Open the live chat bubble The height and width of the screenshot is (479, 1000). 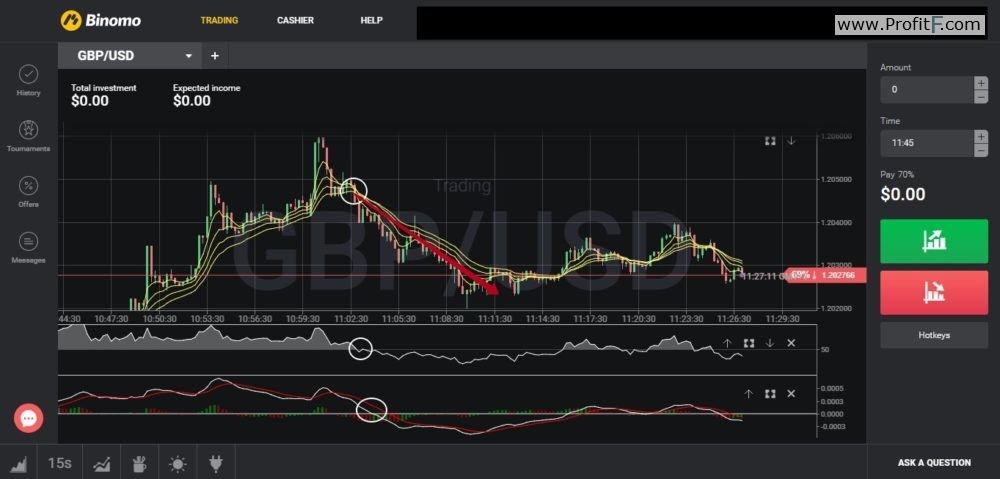tap(29, 418)
